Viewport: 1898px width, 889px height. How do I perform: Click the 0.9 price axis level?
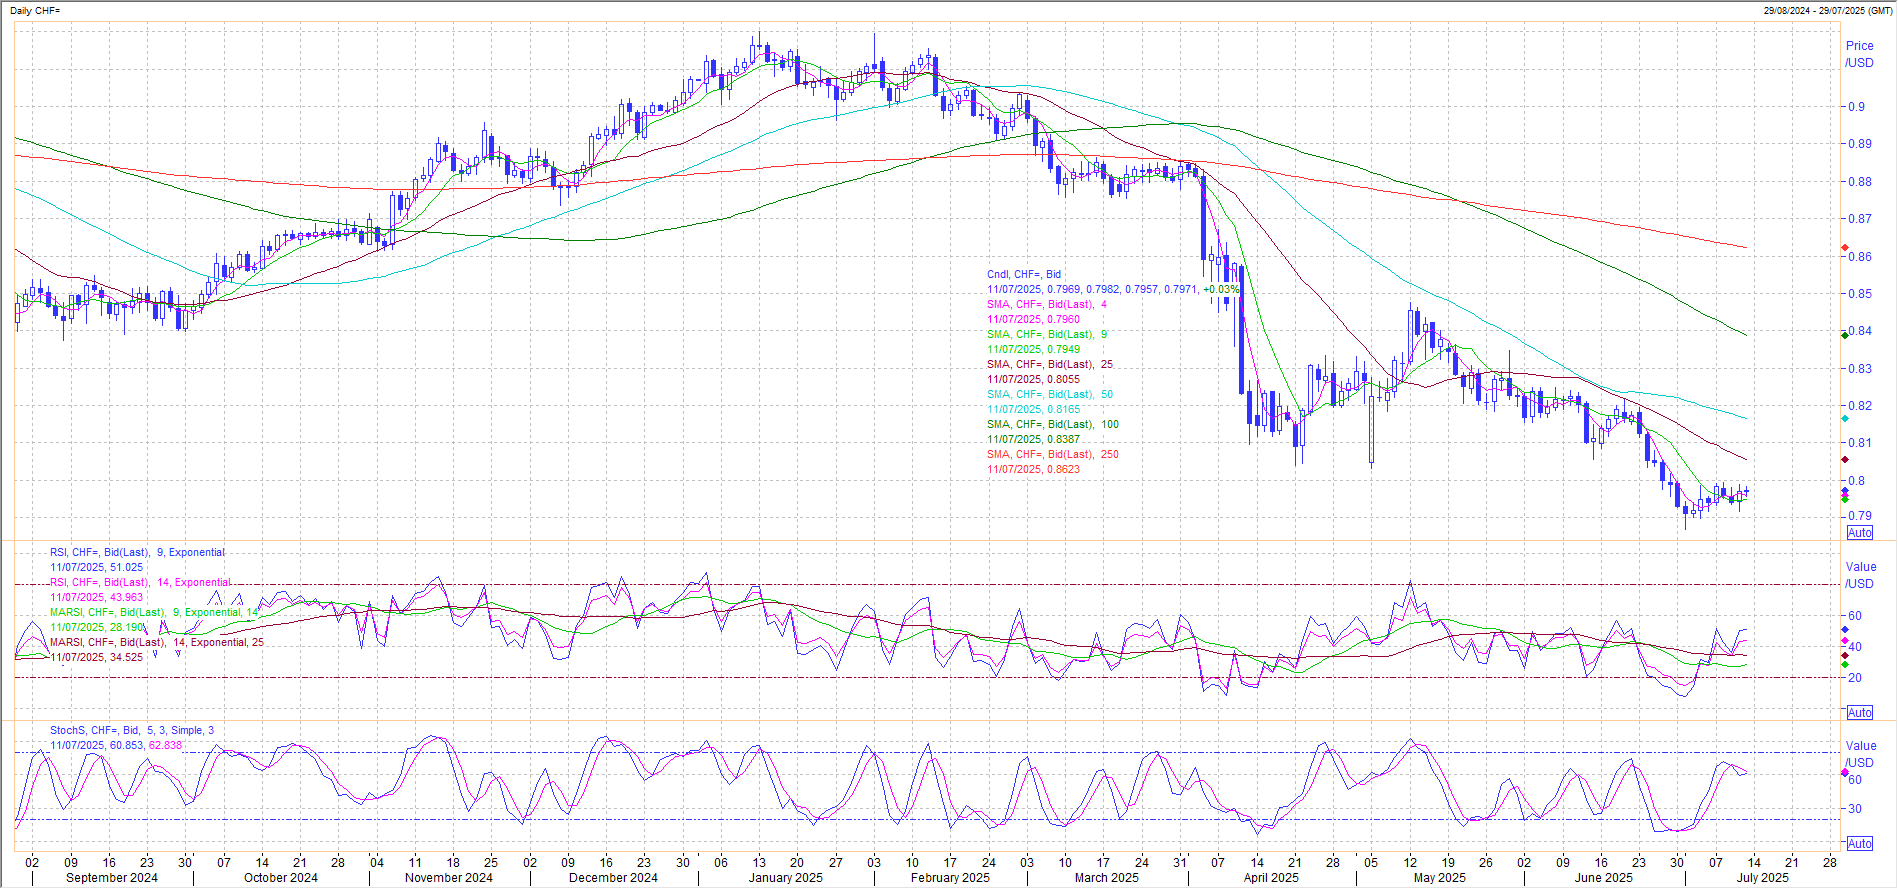coord(1856,106)
